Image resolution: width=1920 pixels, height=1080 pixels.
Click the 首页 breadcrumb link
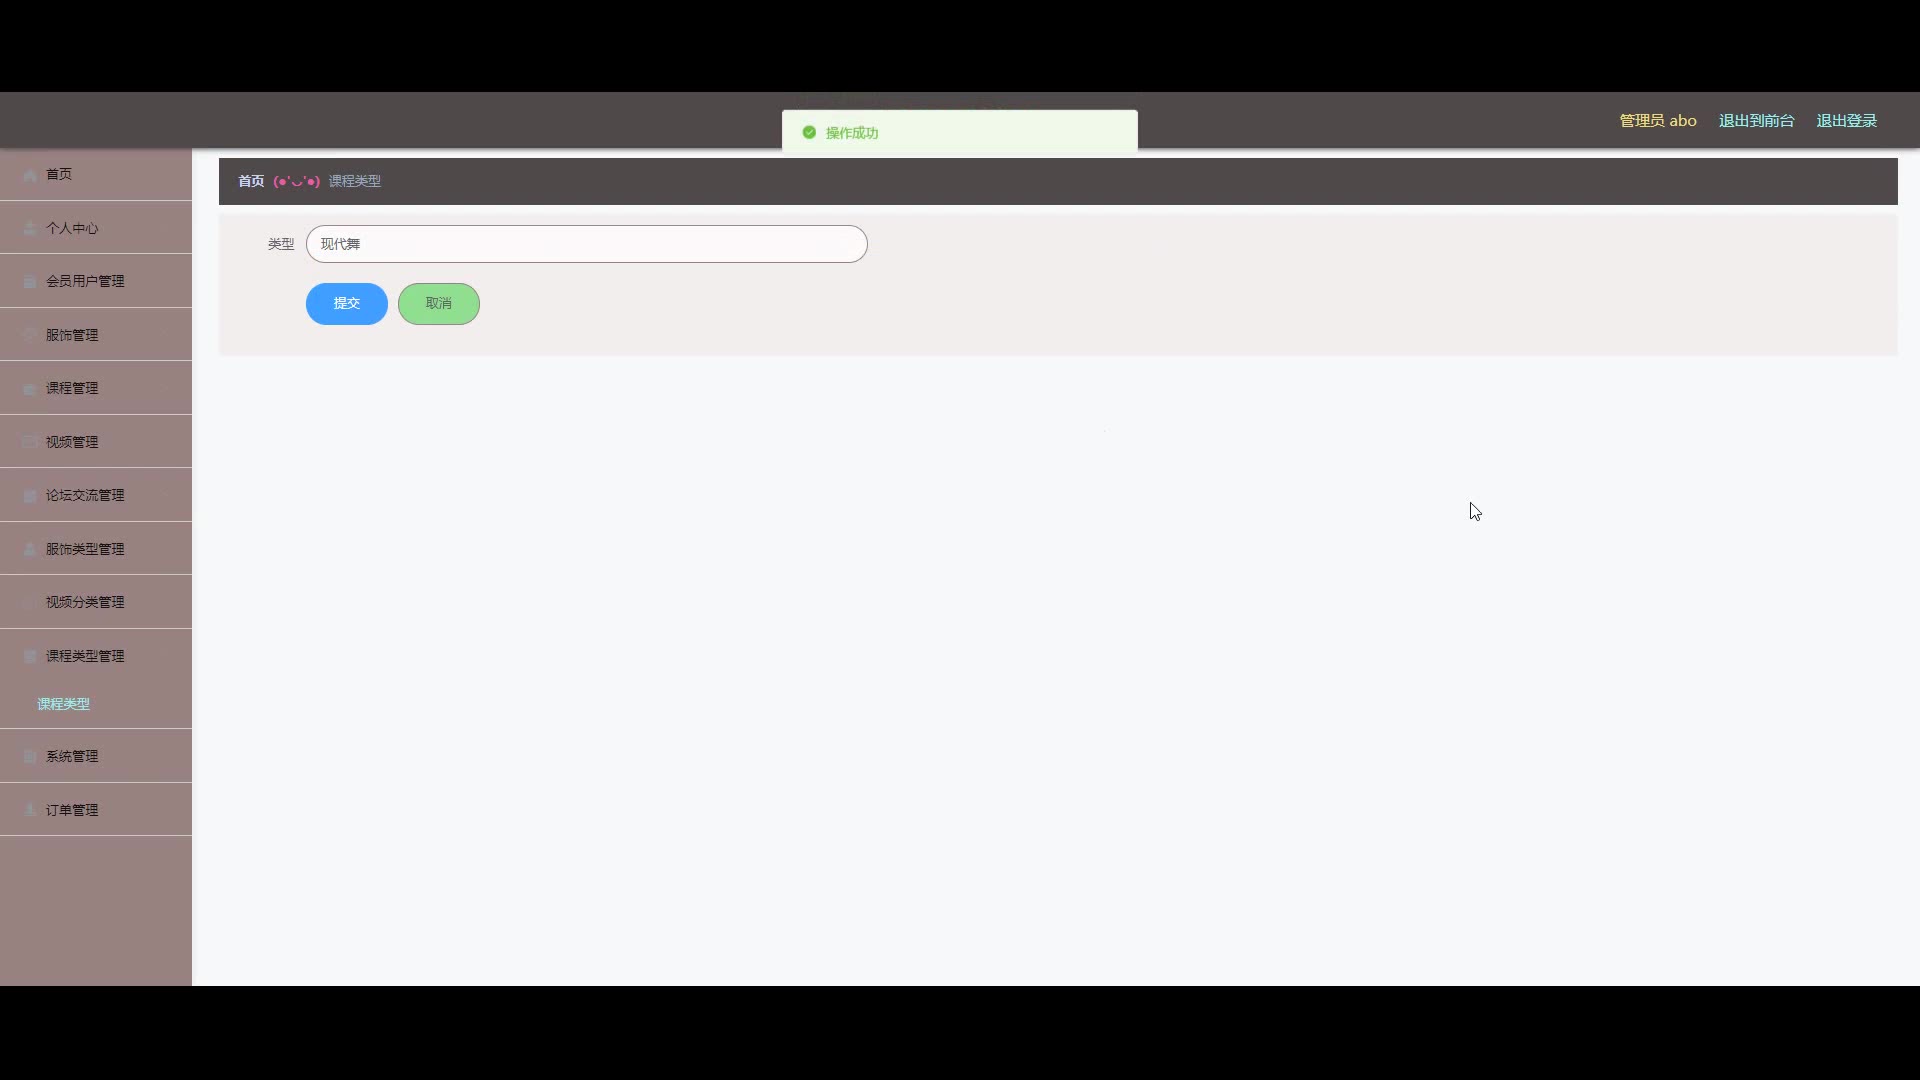click(251, 181)
